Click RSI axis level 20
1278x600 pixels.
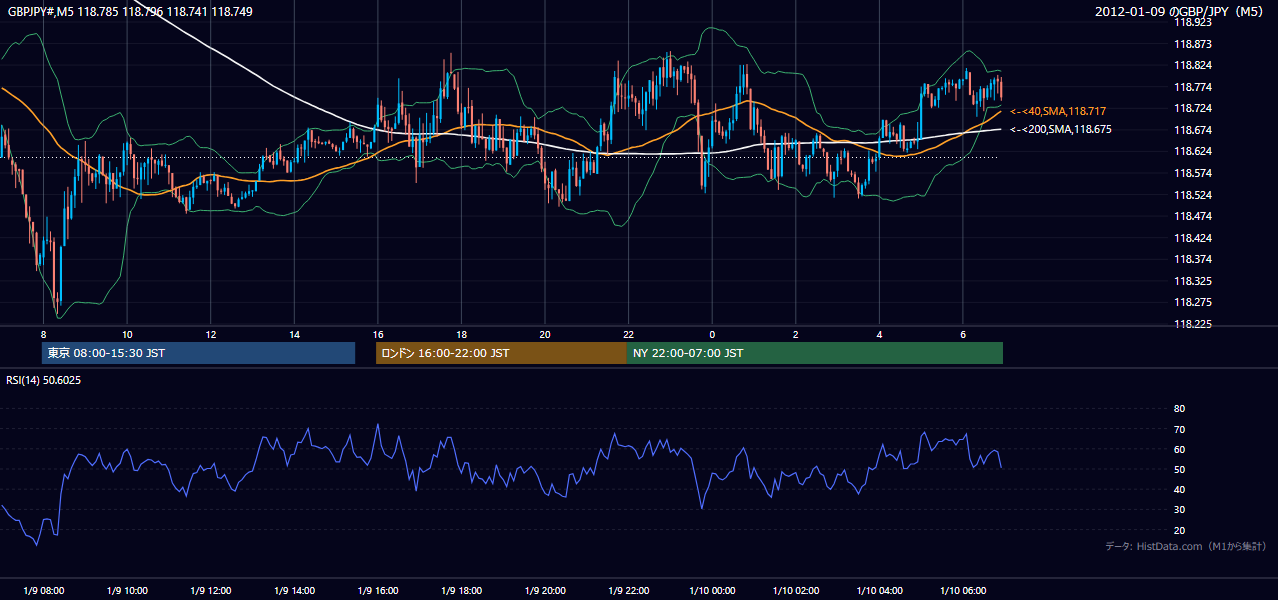(x=1179, y=530)
